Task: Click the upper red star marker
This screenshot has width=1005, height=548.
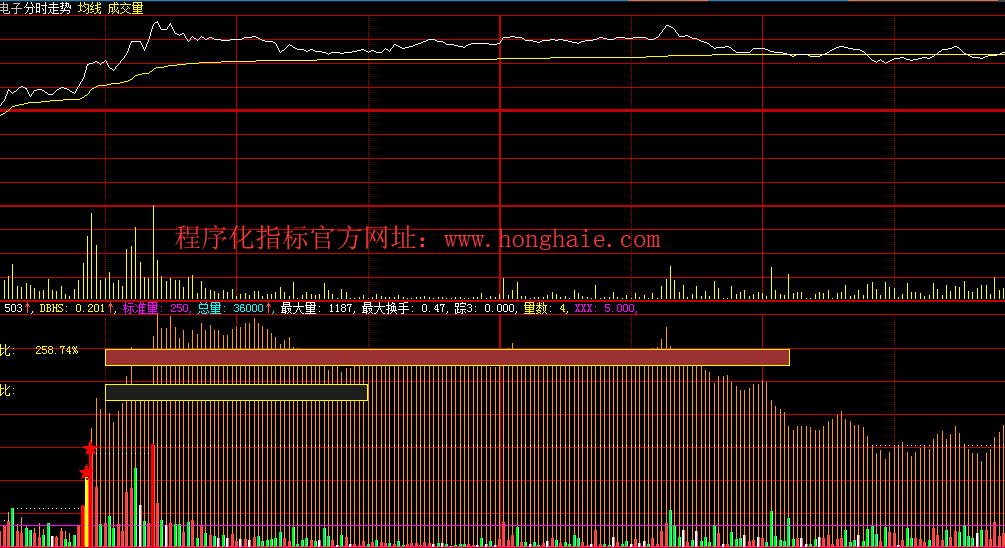Action: click(90, 449)
